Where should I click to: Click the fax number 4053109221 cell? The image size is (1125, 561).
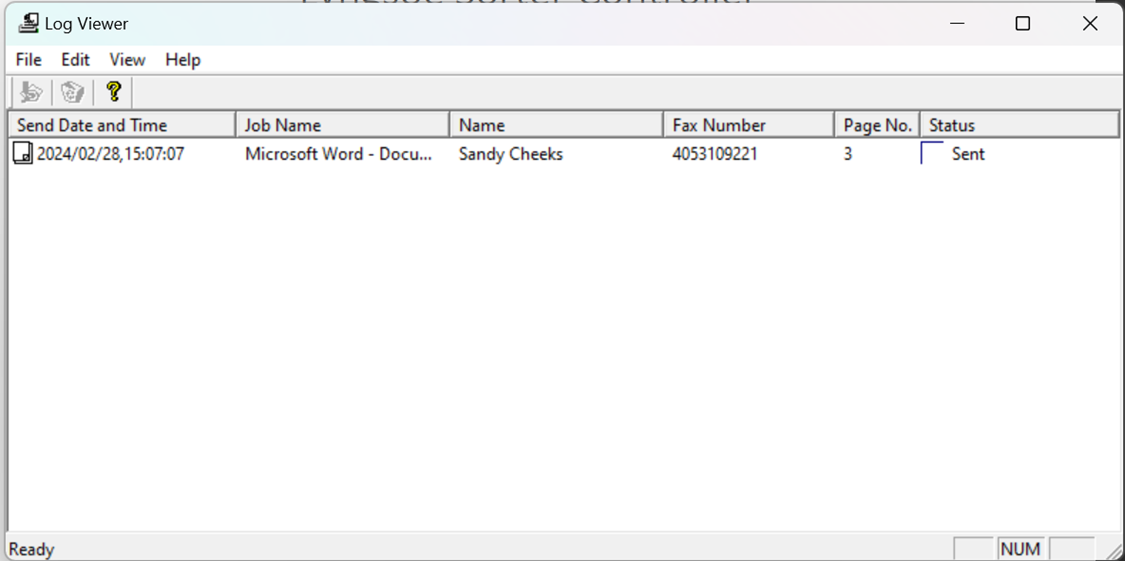(x=715, y=154)
